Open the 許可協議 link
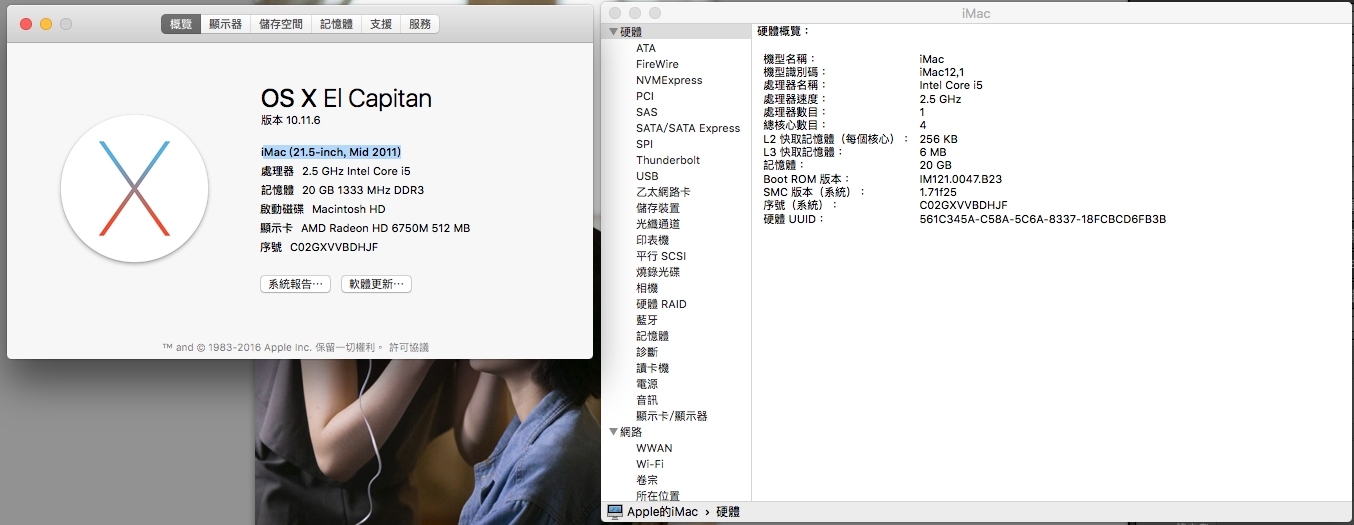The image size is (1354, 525). pyautogui.click(x=409, y=347)
